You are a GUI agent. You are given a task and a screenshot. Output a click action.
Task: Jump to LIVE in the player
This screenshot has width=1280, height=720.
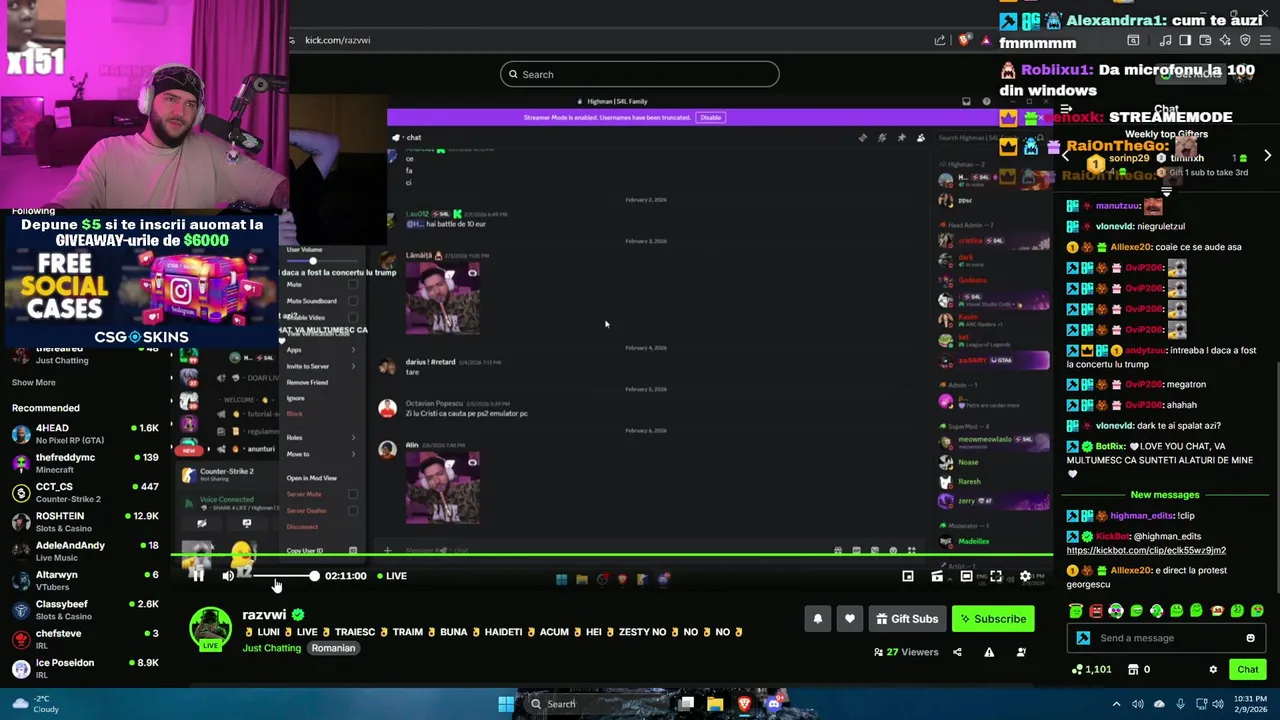tap(392, 576)
